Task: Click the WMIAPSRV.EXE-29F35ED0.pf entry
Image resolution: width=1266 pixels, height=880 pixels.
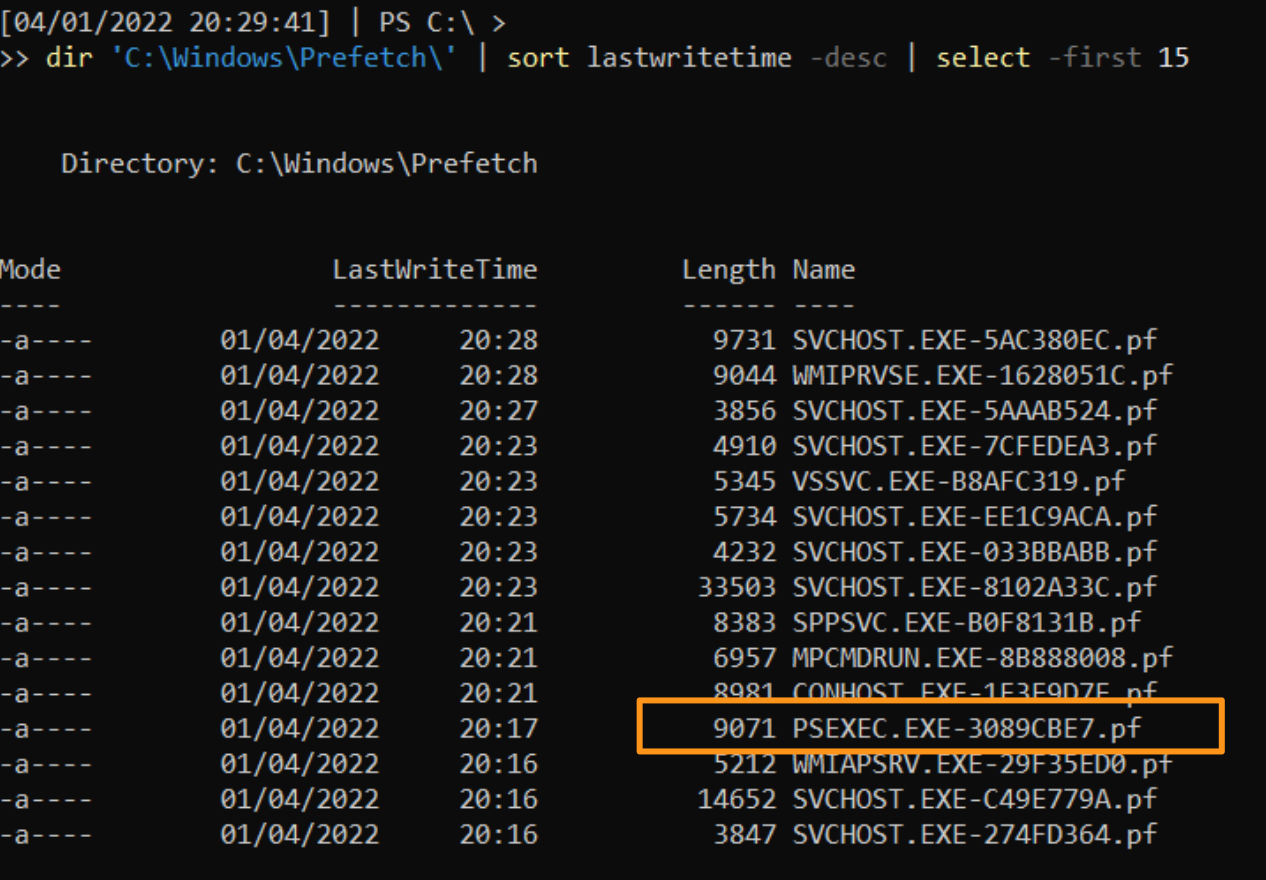Action: tap(982, 763)
